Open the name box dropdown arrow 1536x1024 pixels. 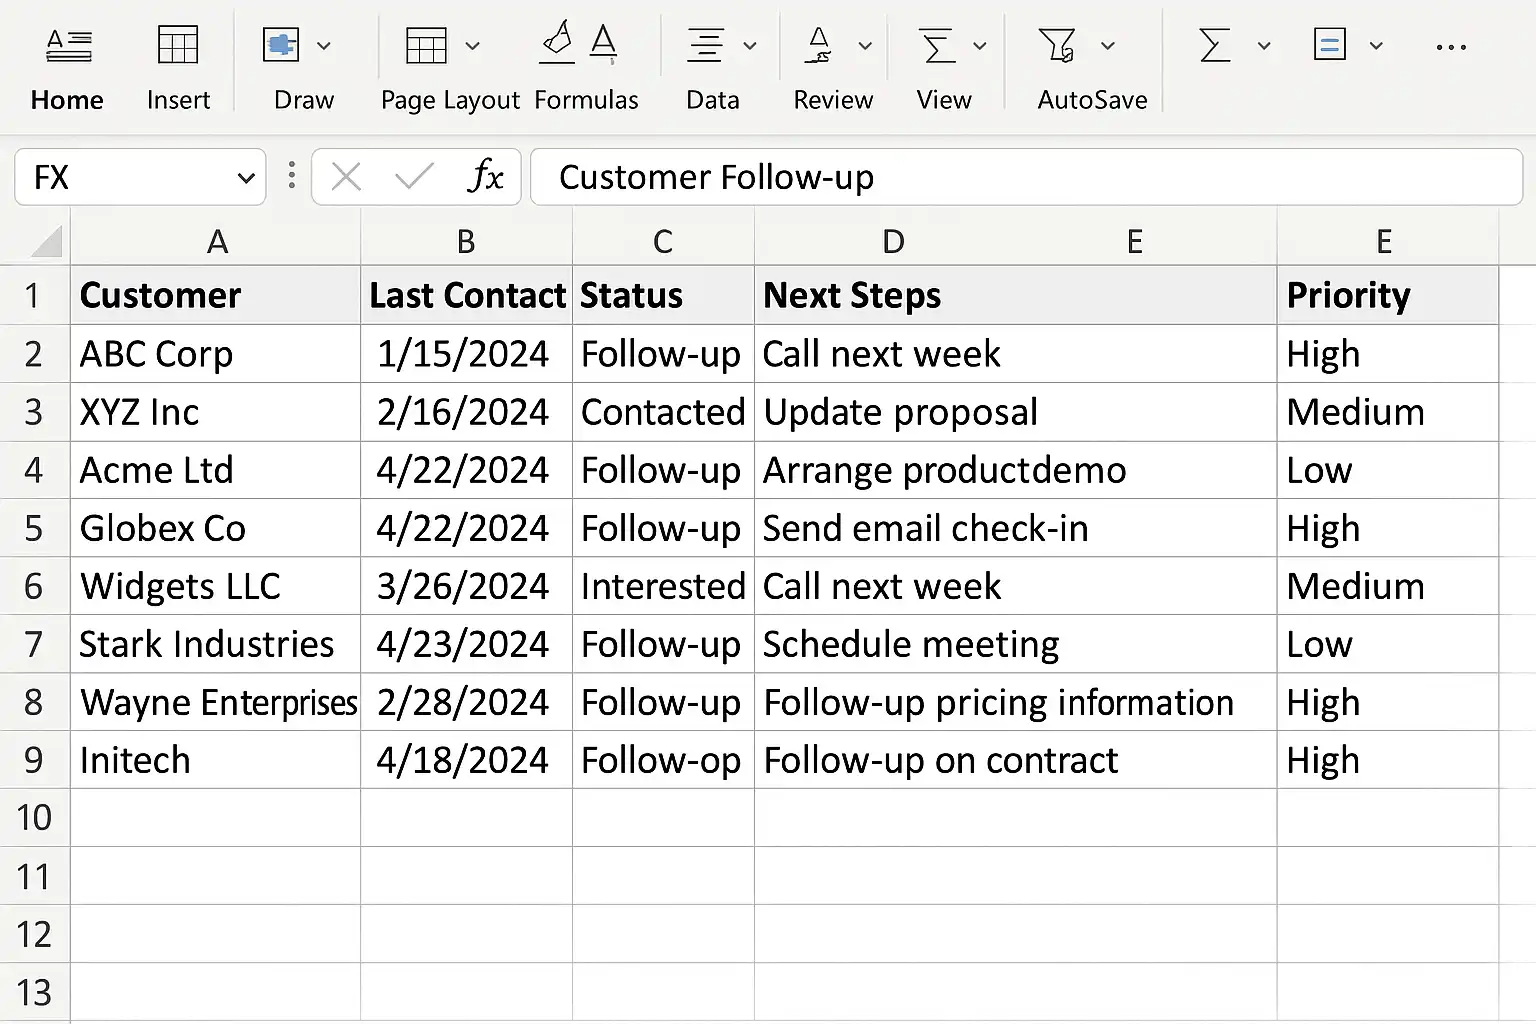click(245, 178)
